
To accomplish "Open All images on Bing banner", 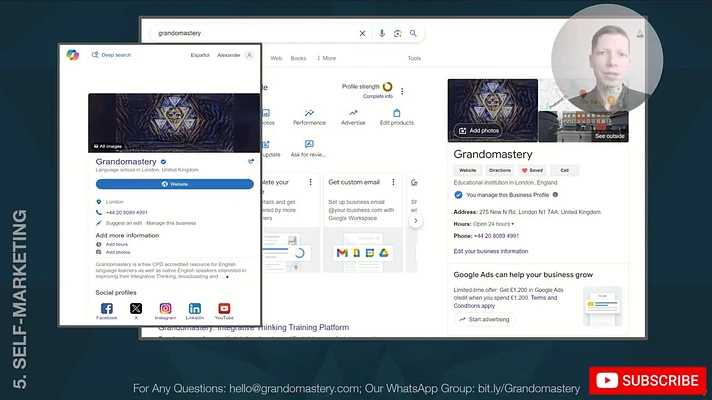I will pyautogui.click(x=108, y=146).
